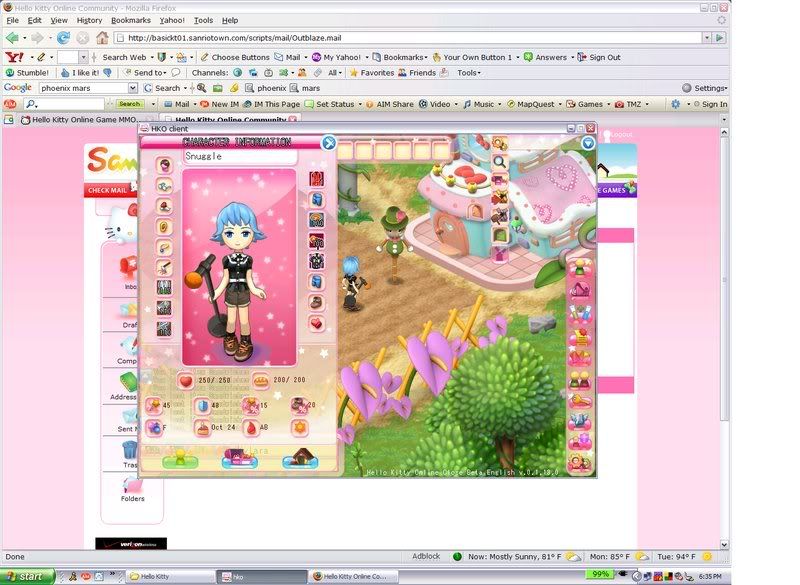Image resolution: width=800 pixels, height=585 pixels.
Task: Click the Snuggle character name field
Action: (x=240, y=157)
